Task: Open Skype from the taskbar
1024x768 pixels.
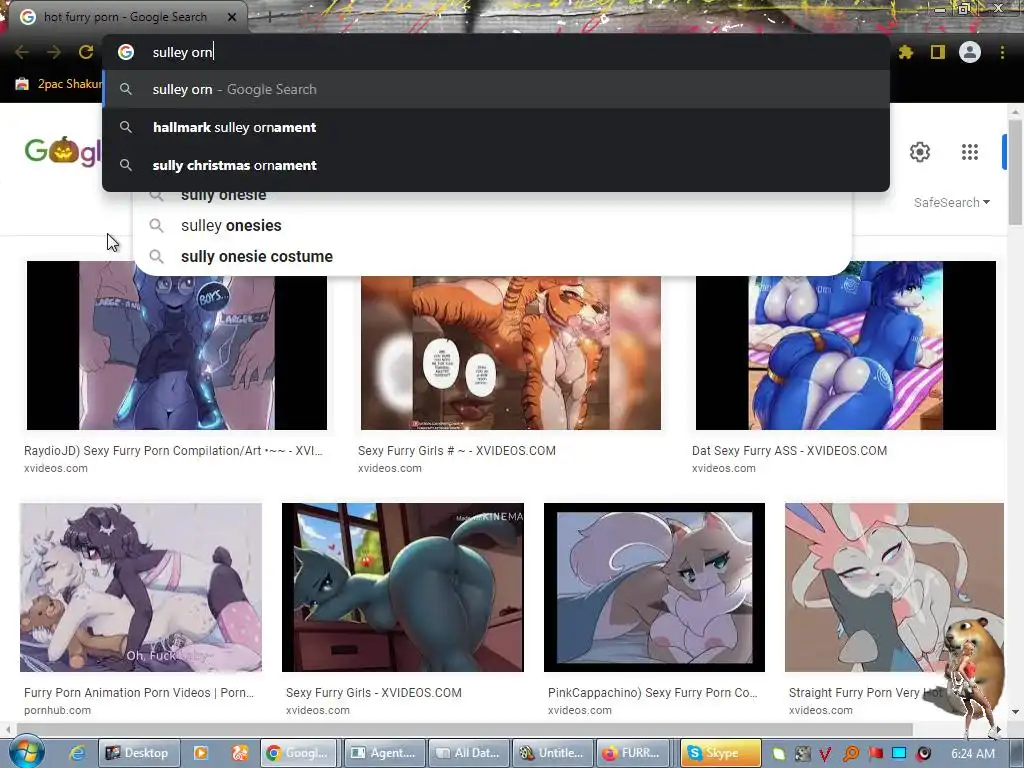Action: 720,753
